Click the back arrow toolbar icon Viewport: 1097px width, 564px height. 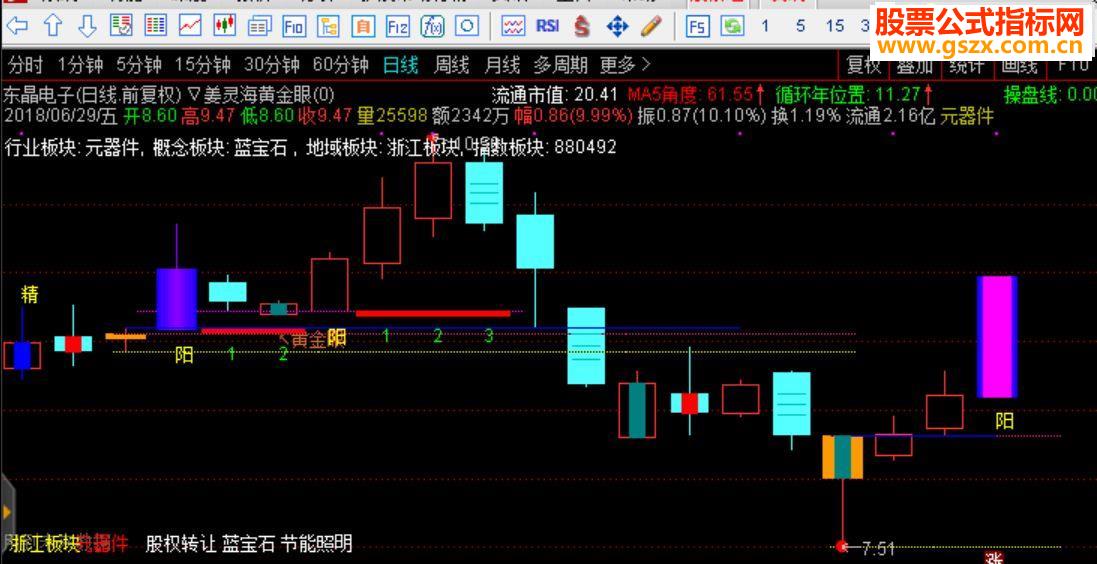coord(16,27)
